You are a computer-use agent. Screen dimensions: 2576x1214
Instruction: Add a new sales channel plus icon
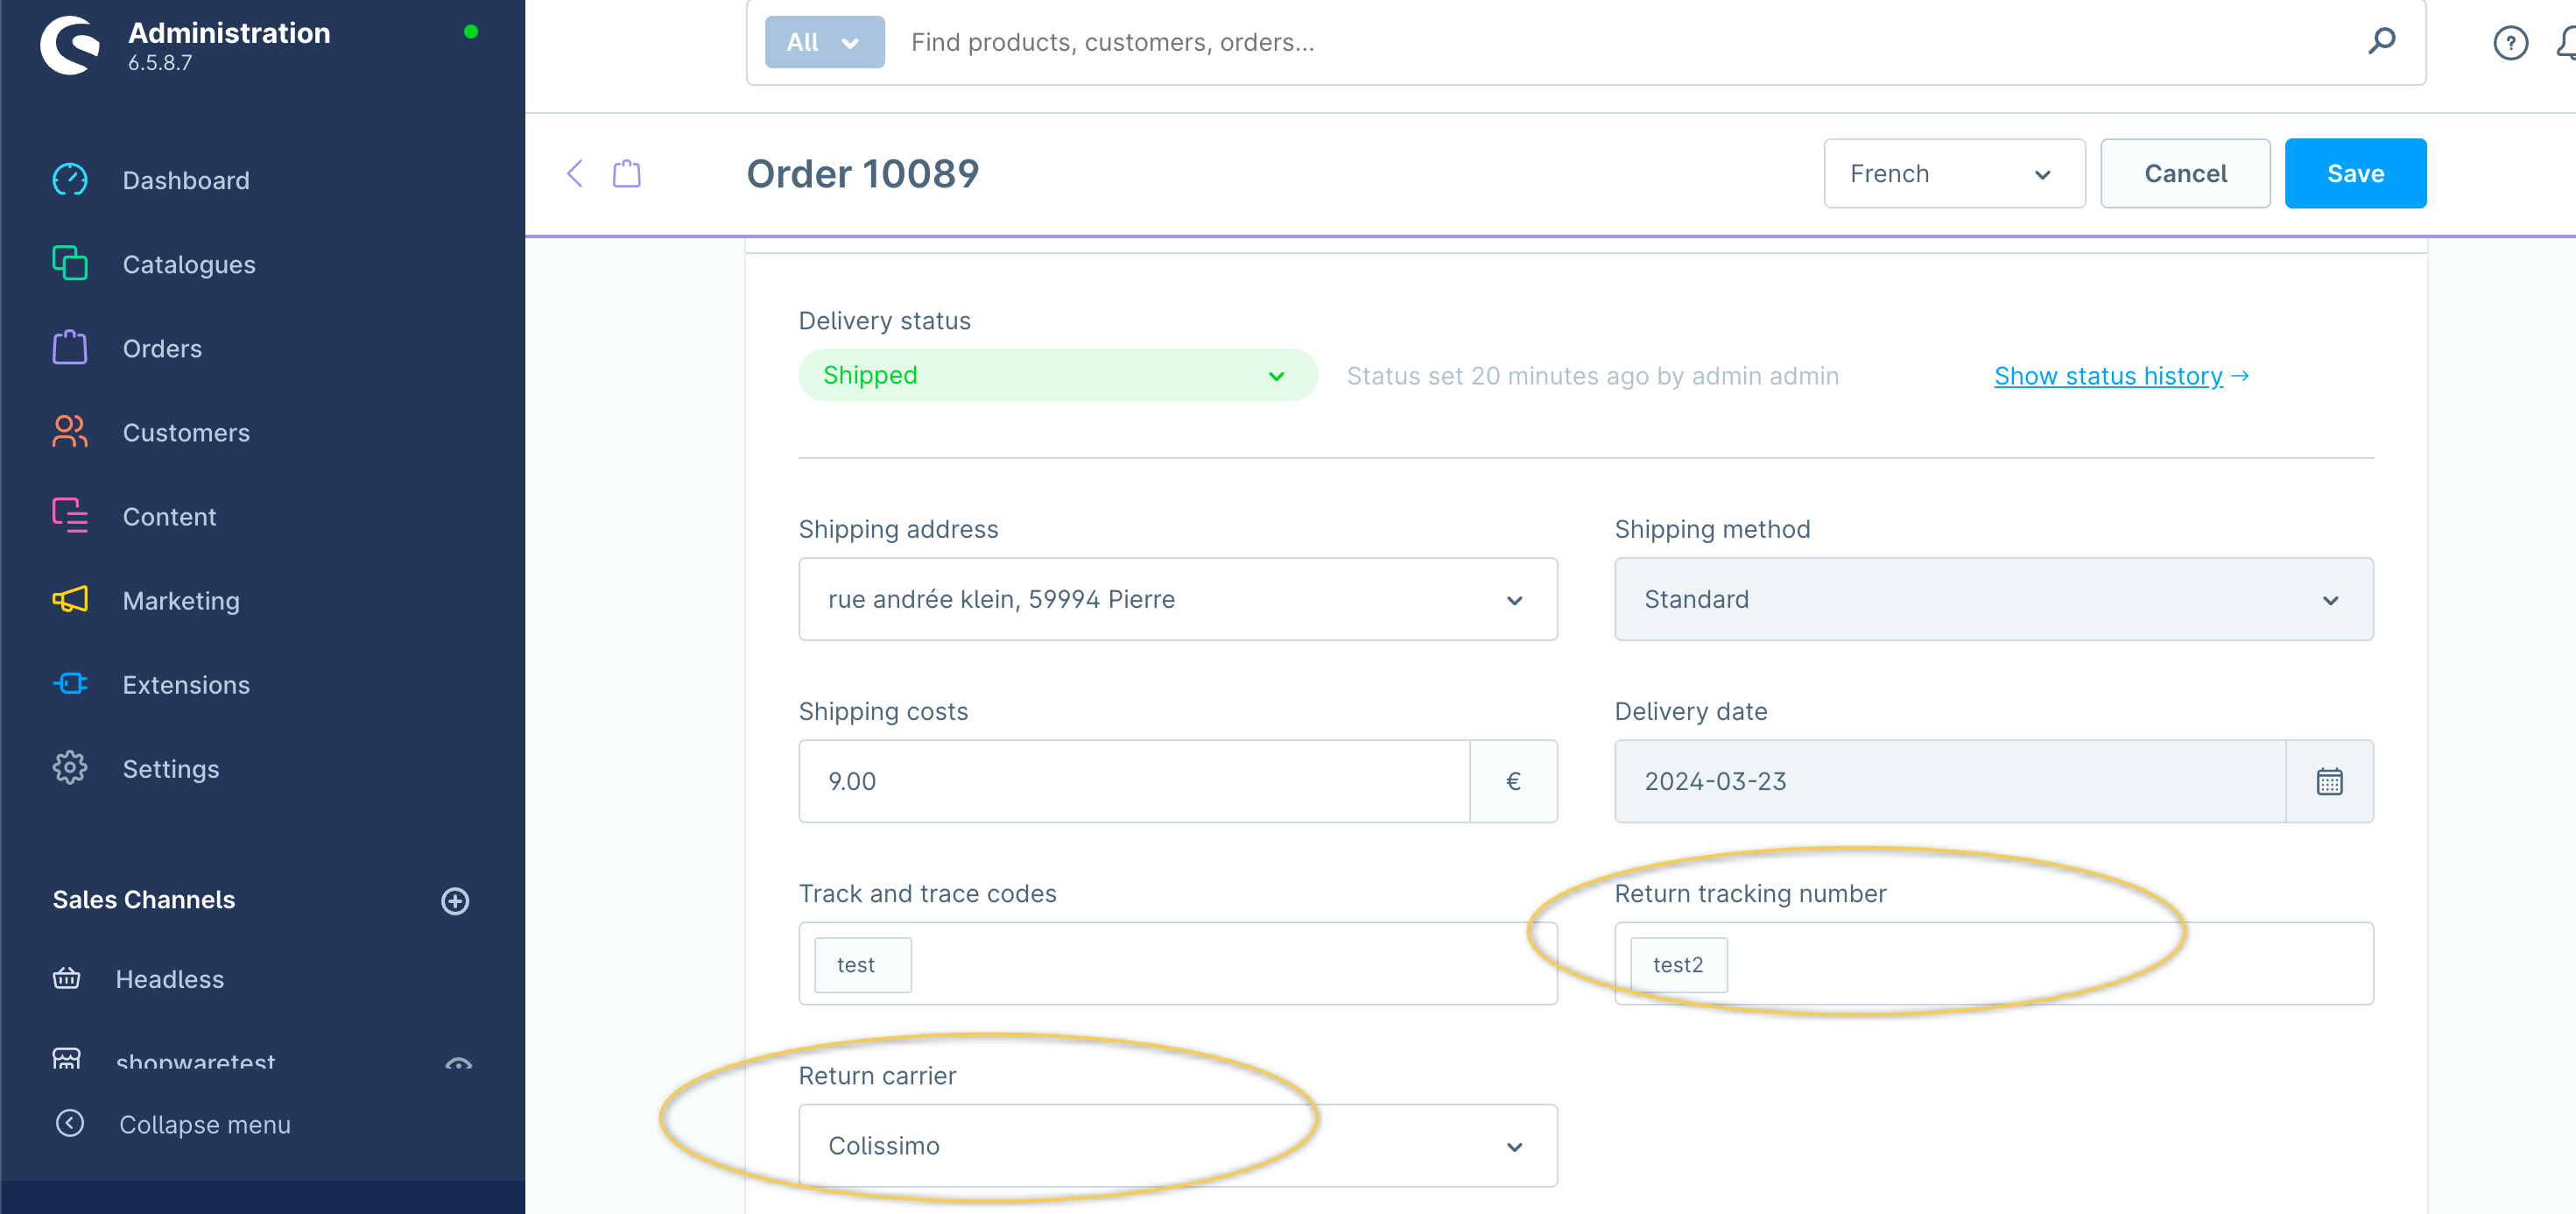coord(455,900)
